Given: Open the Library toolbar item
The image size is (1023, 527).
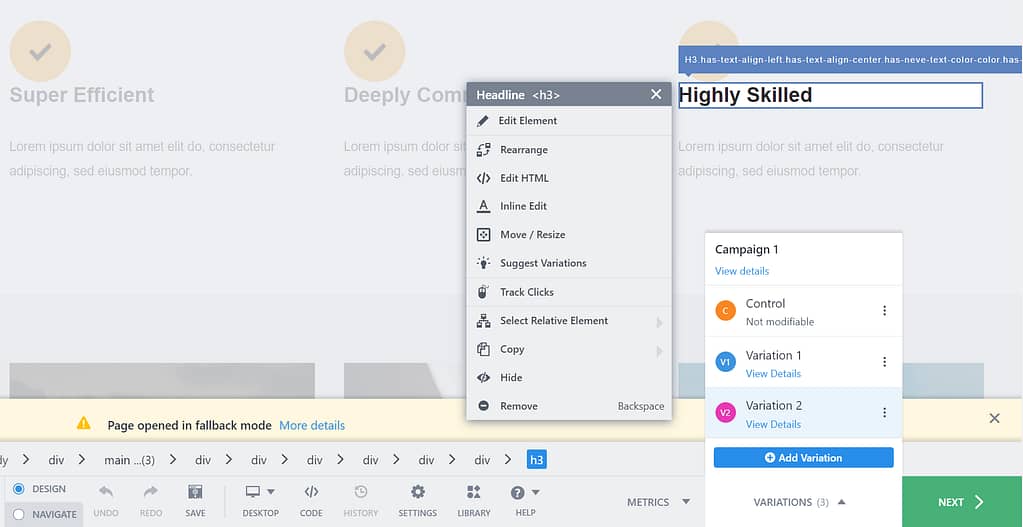Looking at the screenshot, I should pos(474,501).
